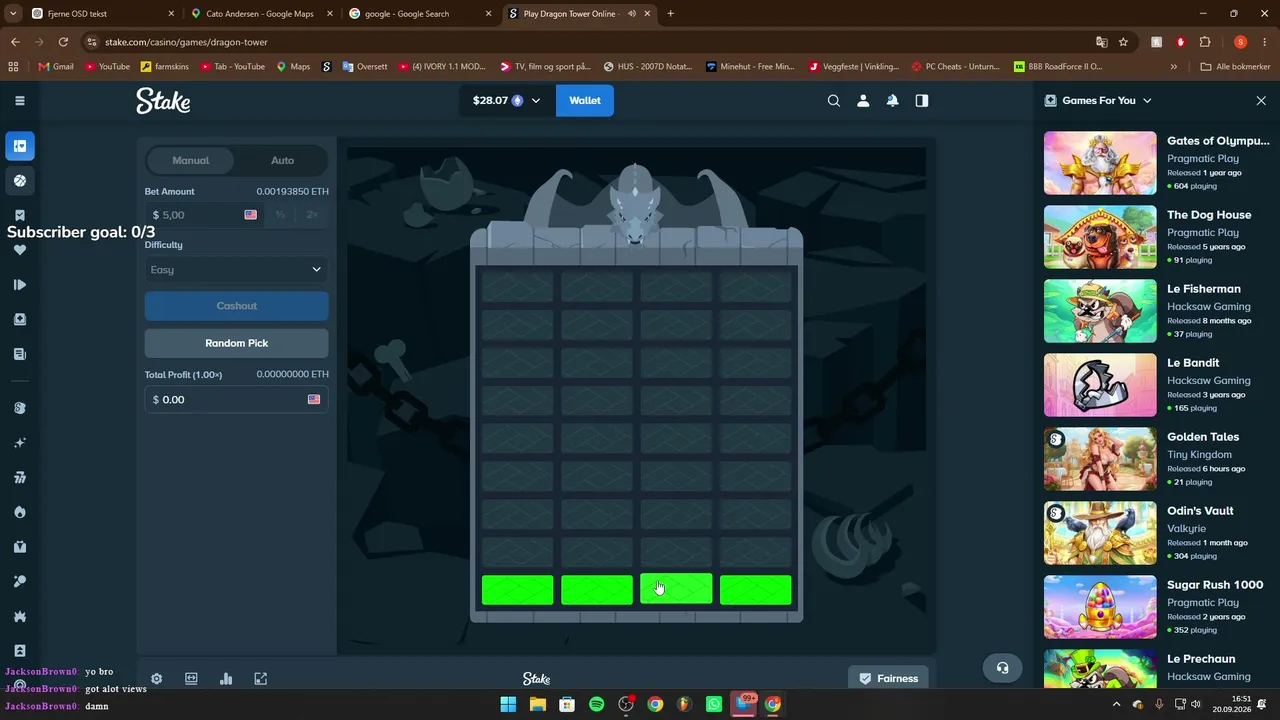1280x720 pixels.
Task: Open Sugar Rush 1000 game thumbnail
Action: tap(1100, 607)
